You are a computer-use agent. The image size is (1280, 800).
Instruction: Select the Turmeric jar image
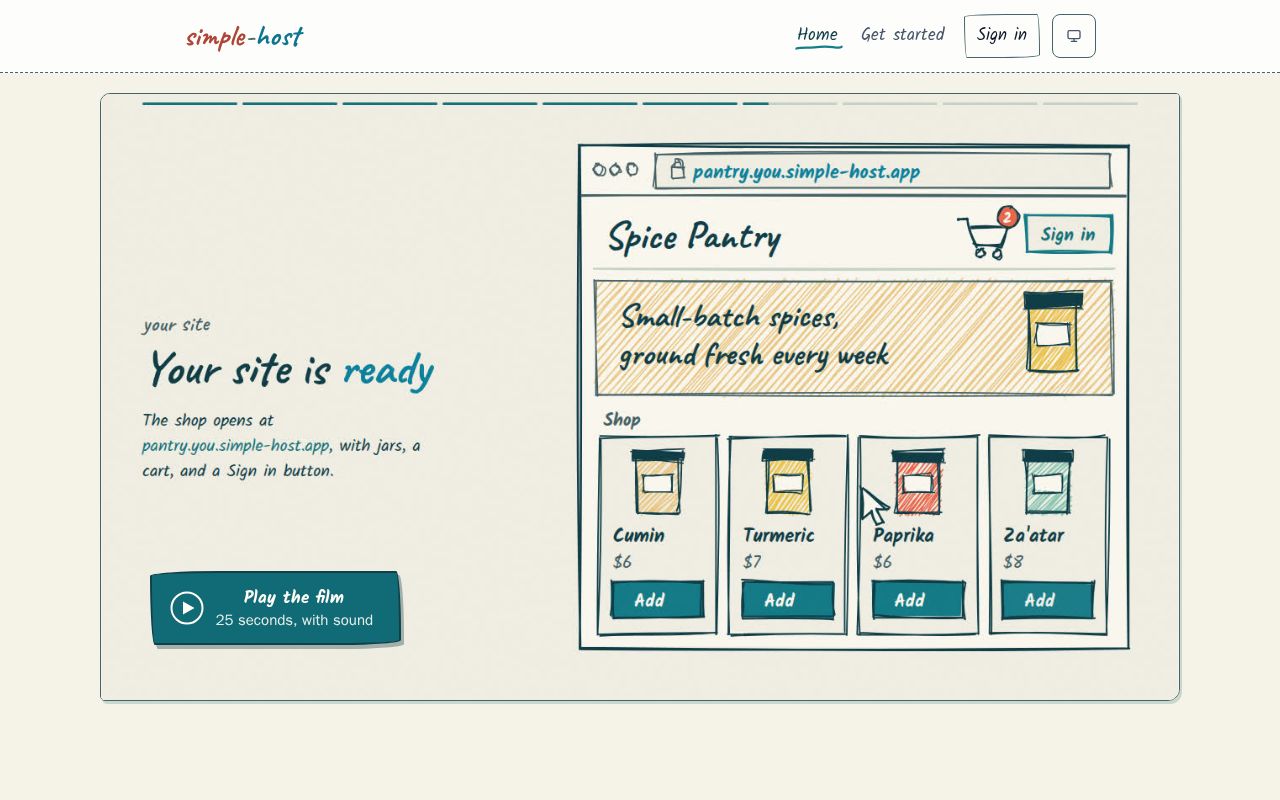click(788, 482)
